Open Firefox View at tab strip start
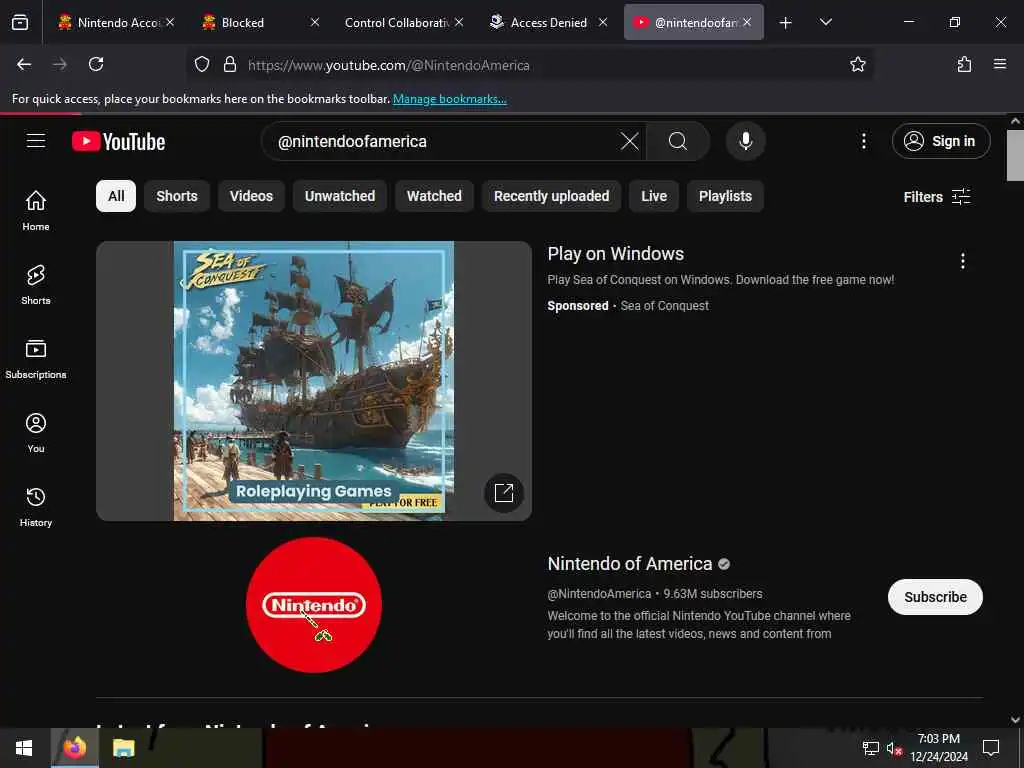1024x768 pixels. point(20,22)
